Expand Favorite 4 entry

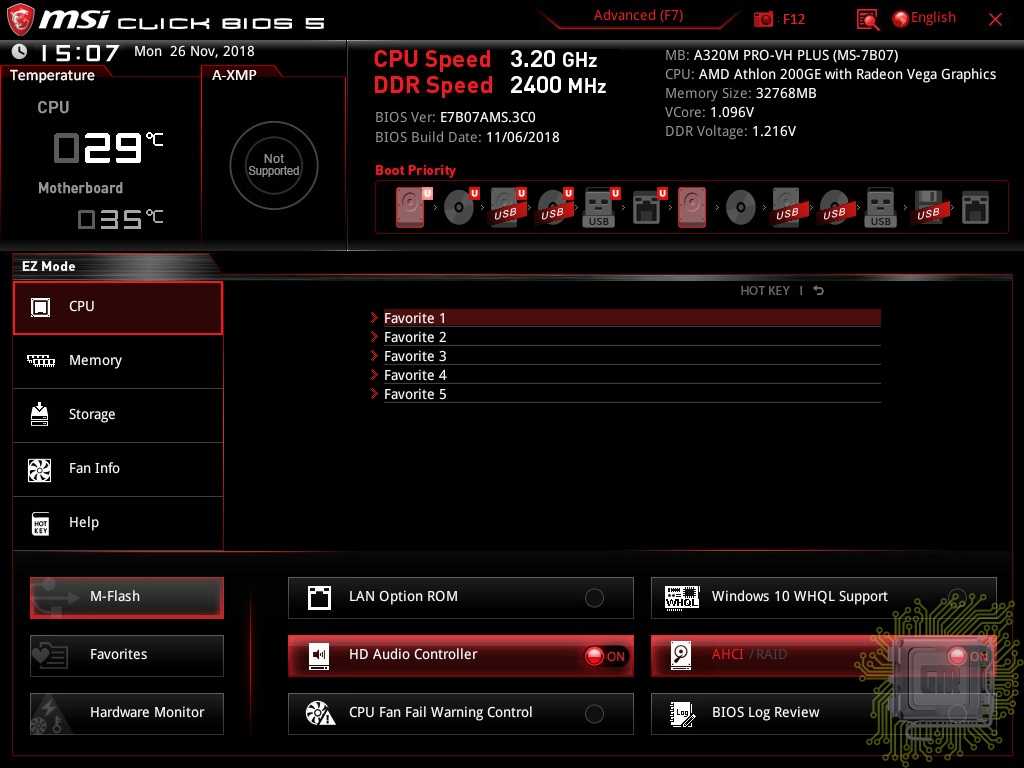tap(625, 375)
